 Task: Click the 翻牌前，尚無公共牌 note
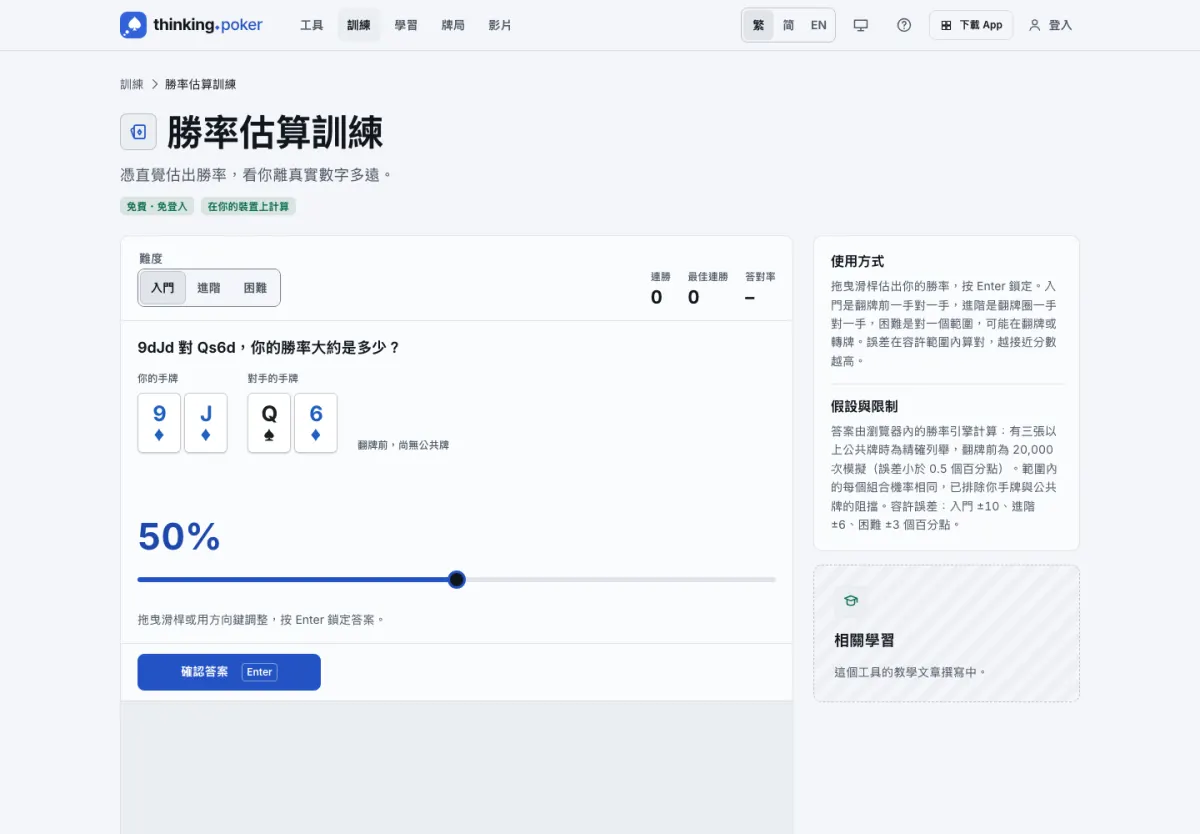[403, 445]
